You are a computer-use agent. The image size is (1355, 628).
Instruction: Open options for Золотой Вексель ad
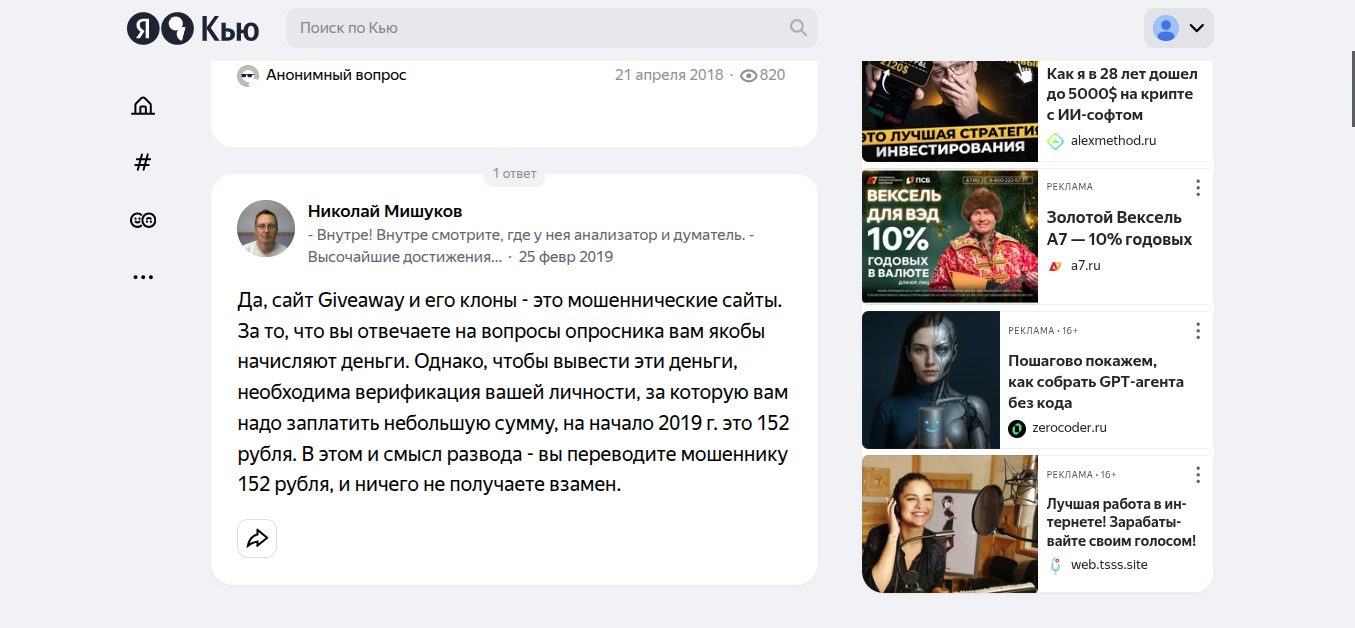coord(1197,188)
